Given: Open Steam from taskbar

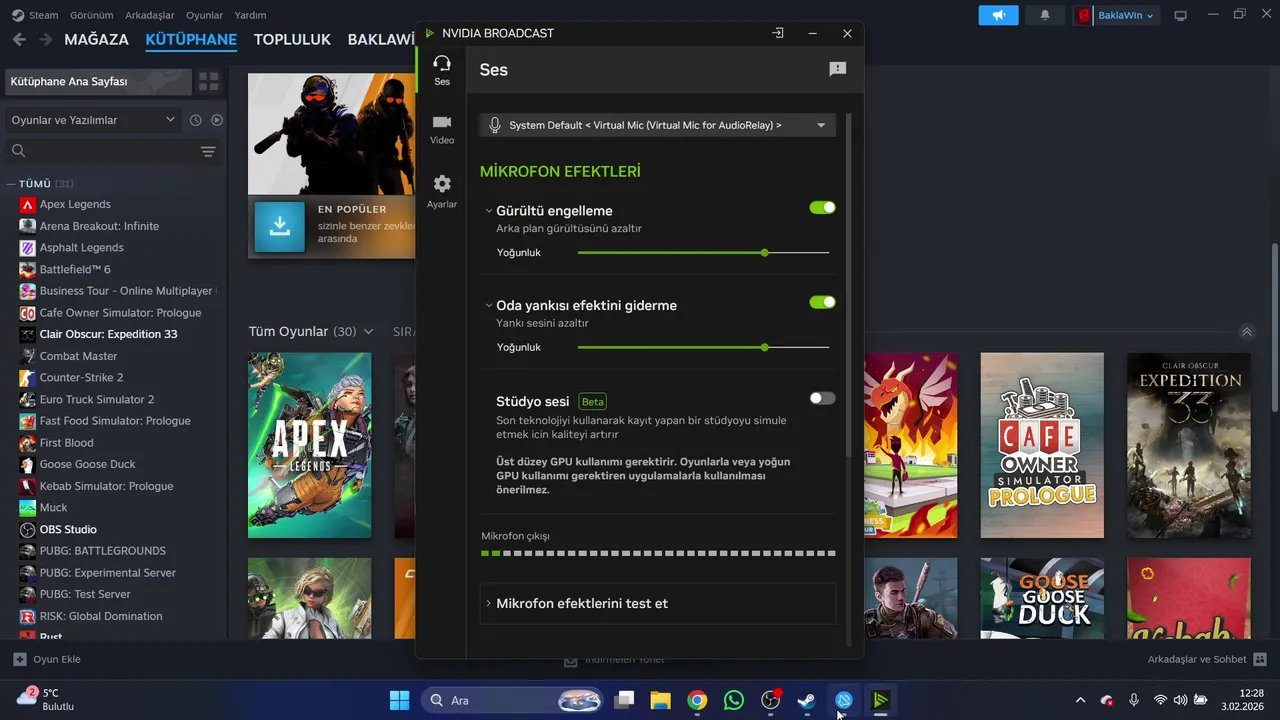Looking at the screenshot, I should 807,700.
